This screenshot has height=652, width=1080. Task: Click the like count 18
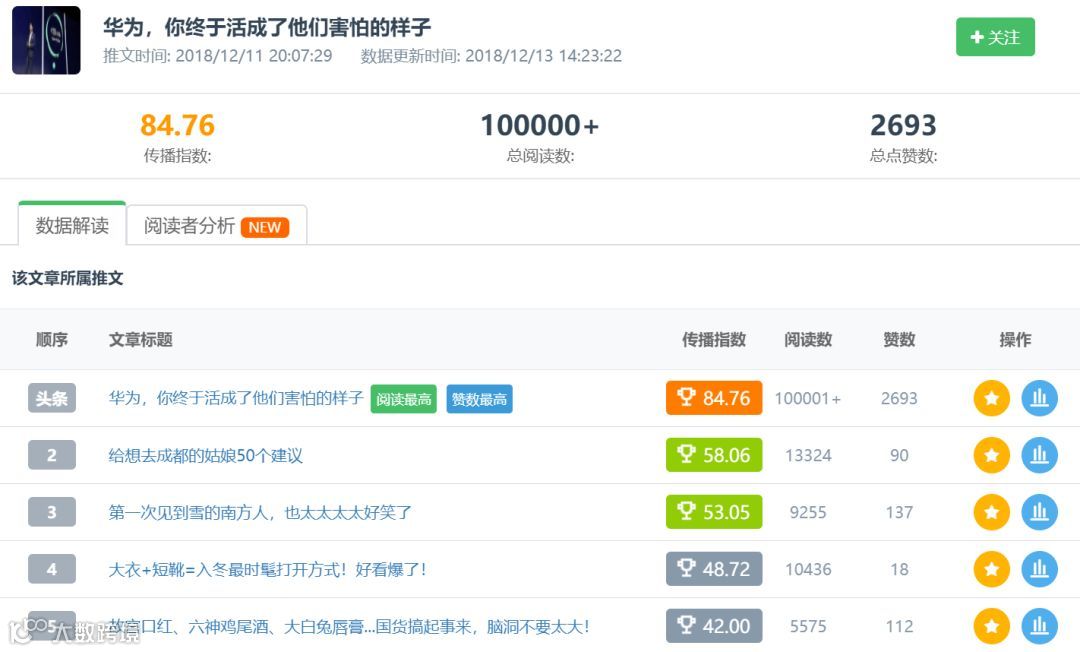[899, 569]
